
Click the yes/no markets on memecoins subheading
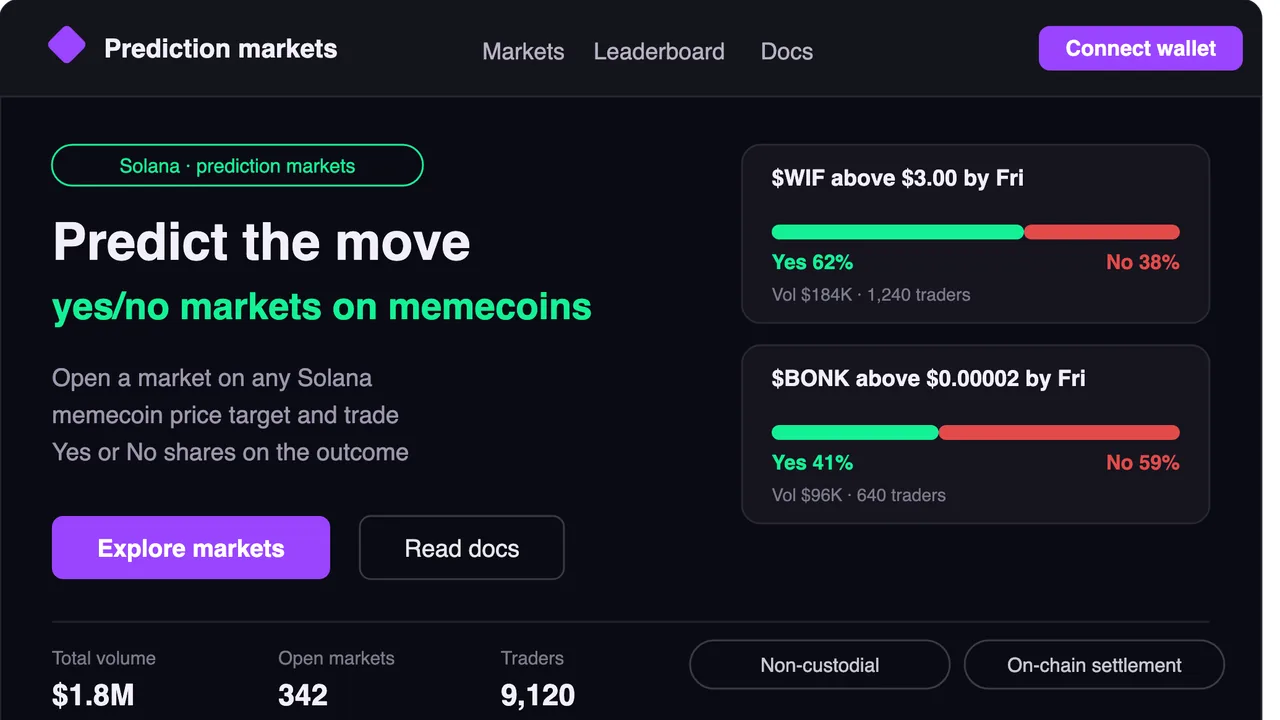322,307
